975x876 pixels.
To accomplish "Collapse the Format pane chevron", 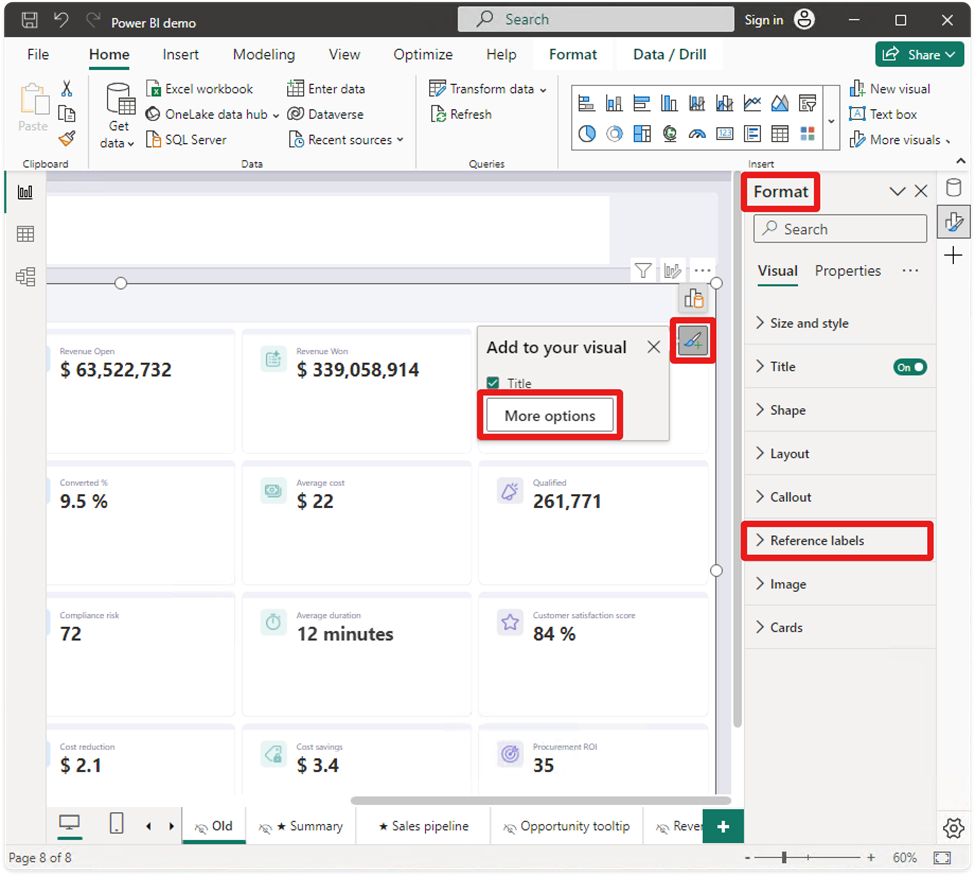I will 897,191.
